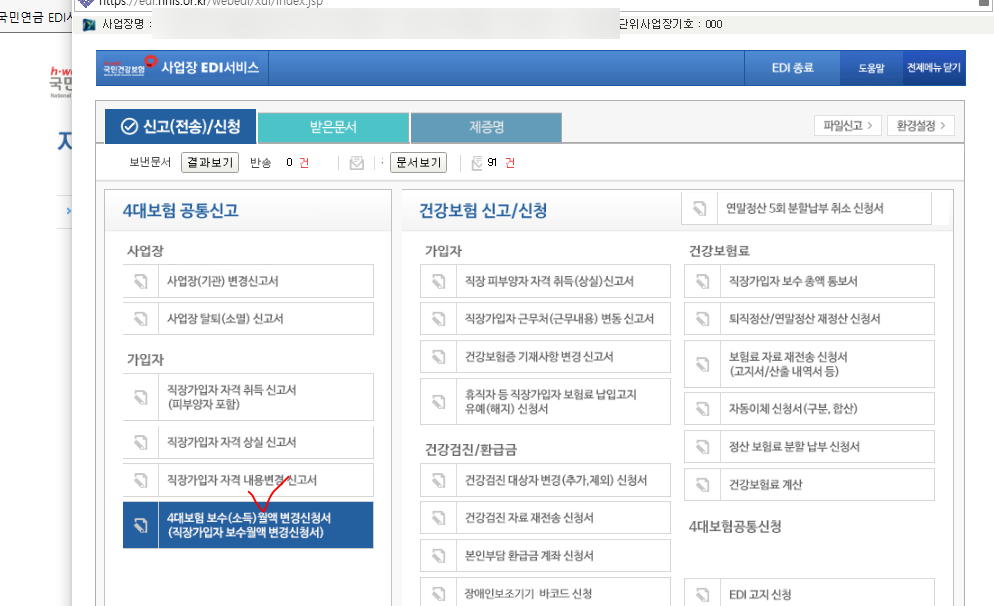Click icon of highlighted 4대보험 보수월액 변경신청서

coord(141,525)
